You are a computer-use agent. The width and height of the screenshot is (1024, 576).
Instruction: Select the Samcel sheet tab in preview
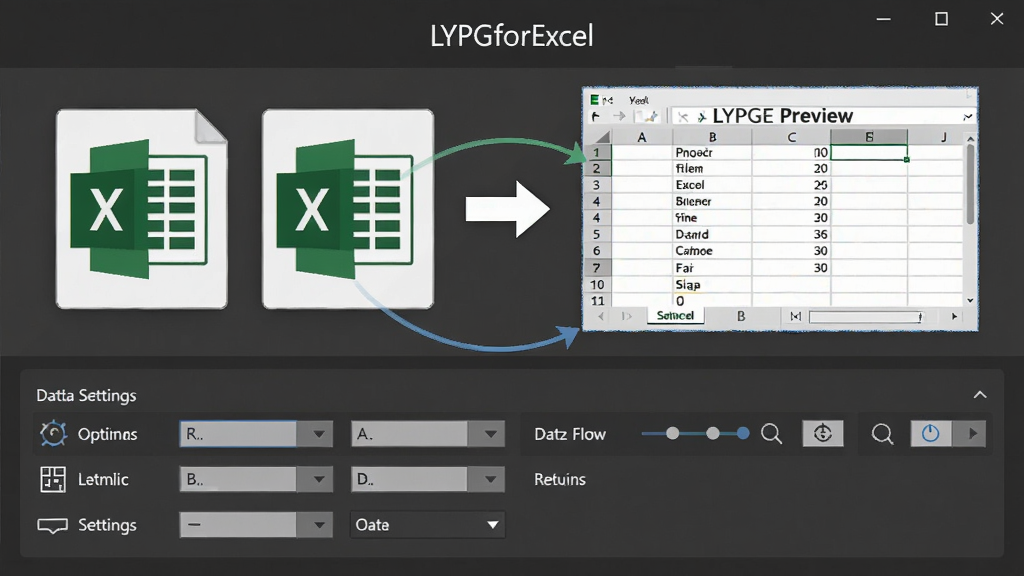(675, 315)
